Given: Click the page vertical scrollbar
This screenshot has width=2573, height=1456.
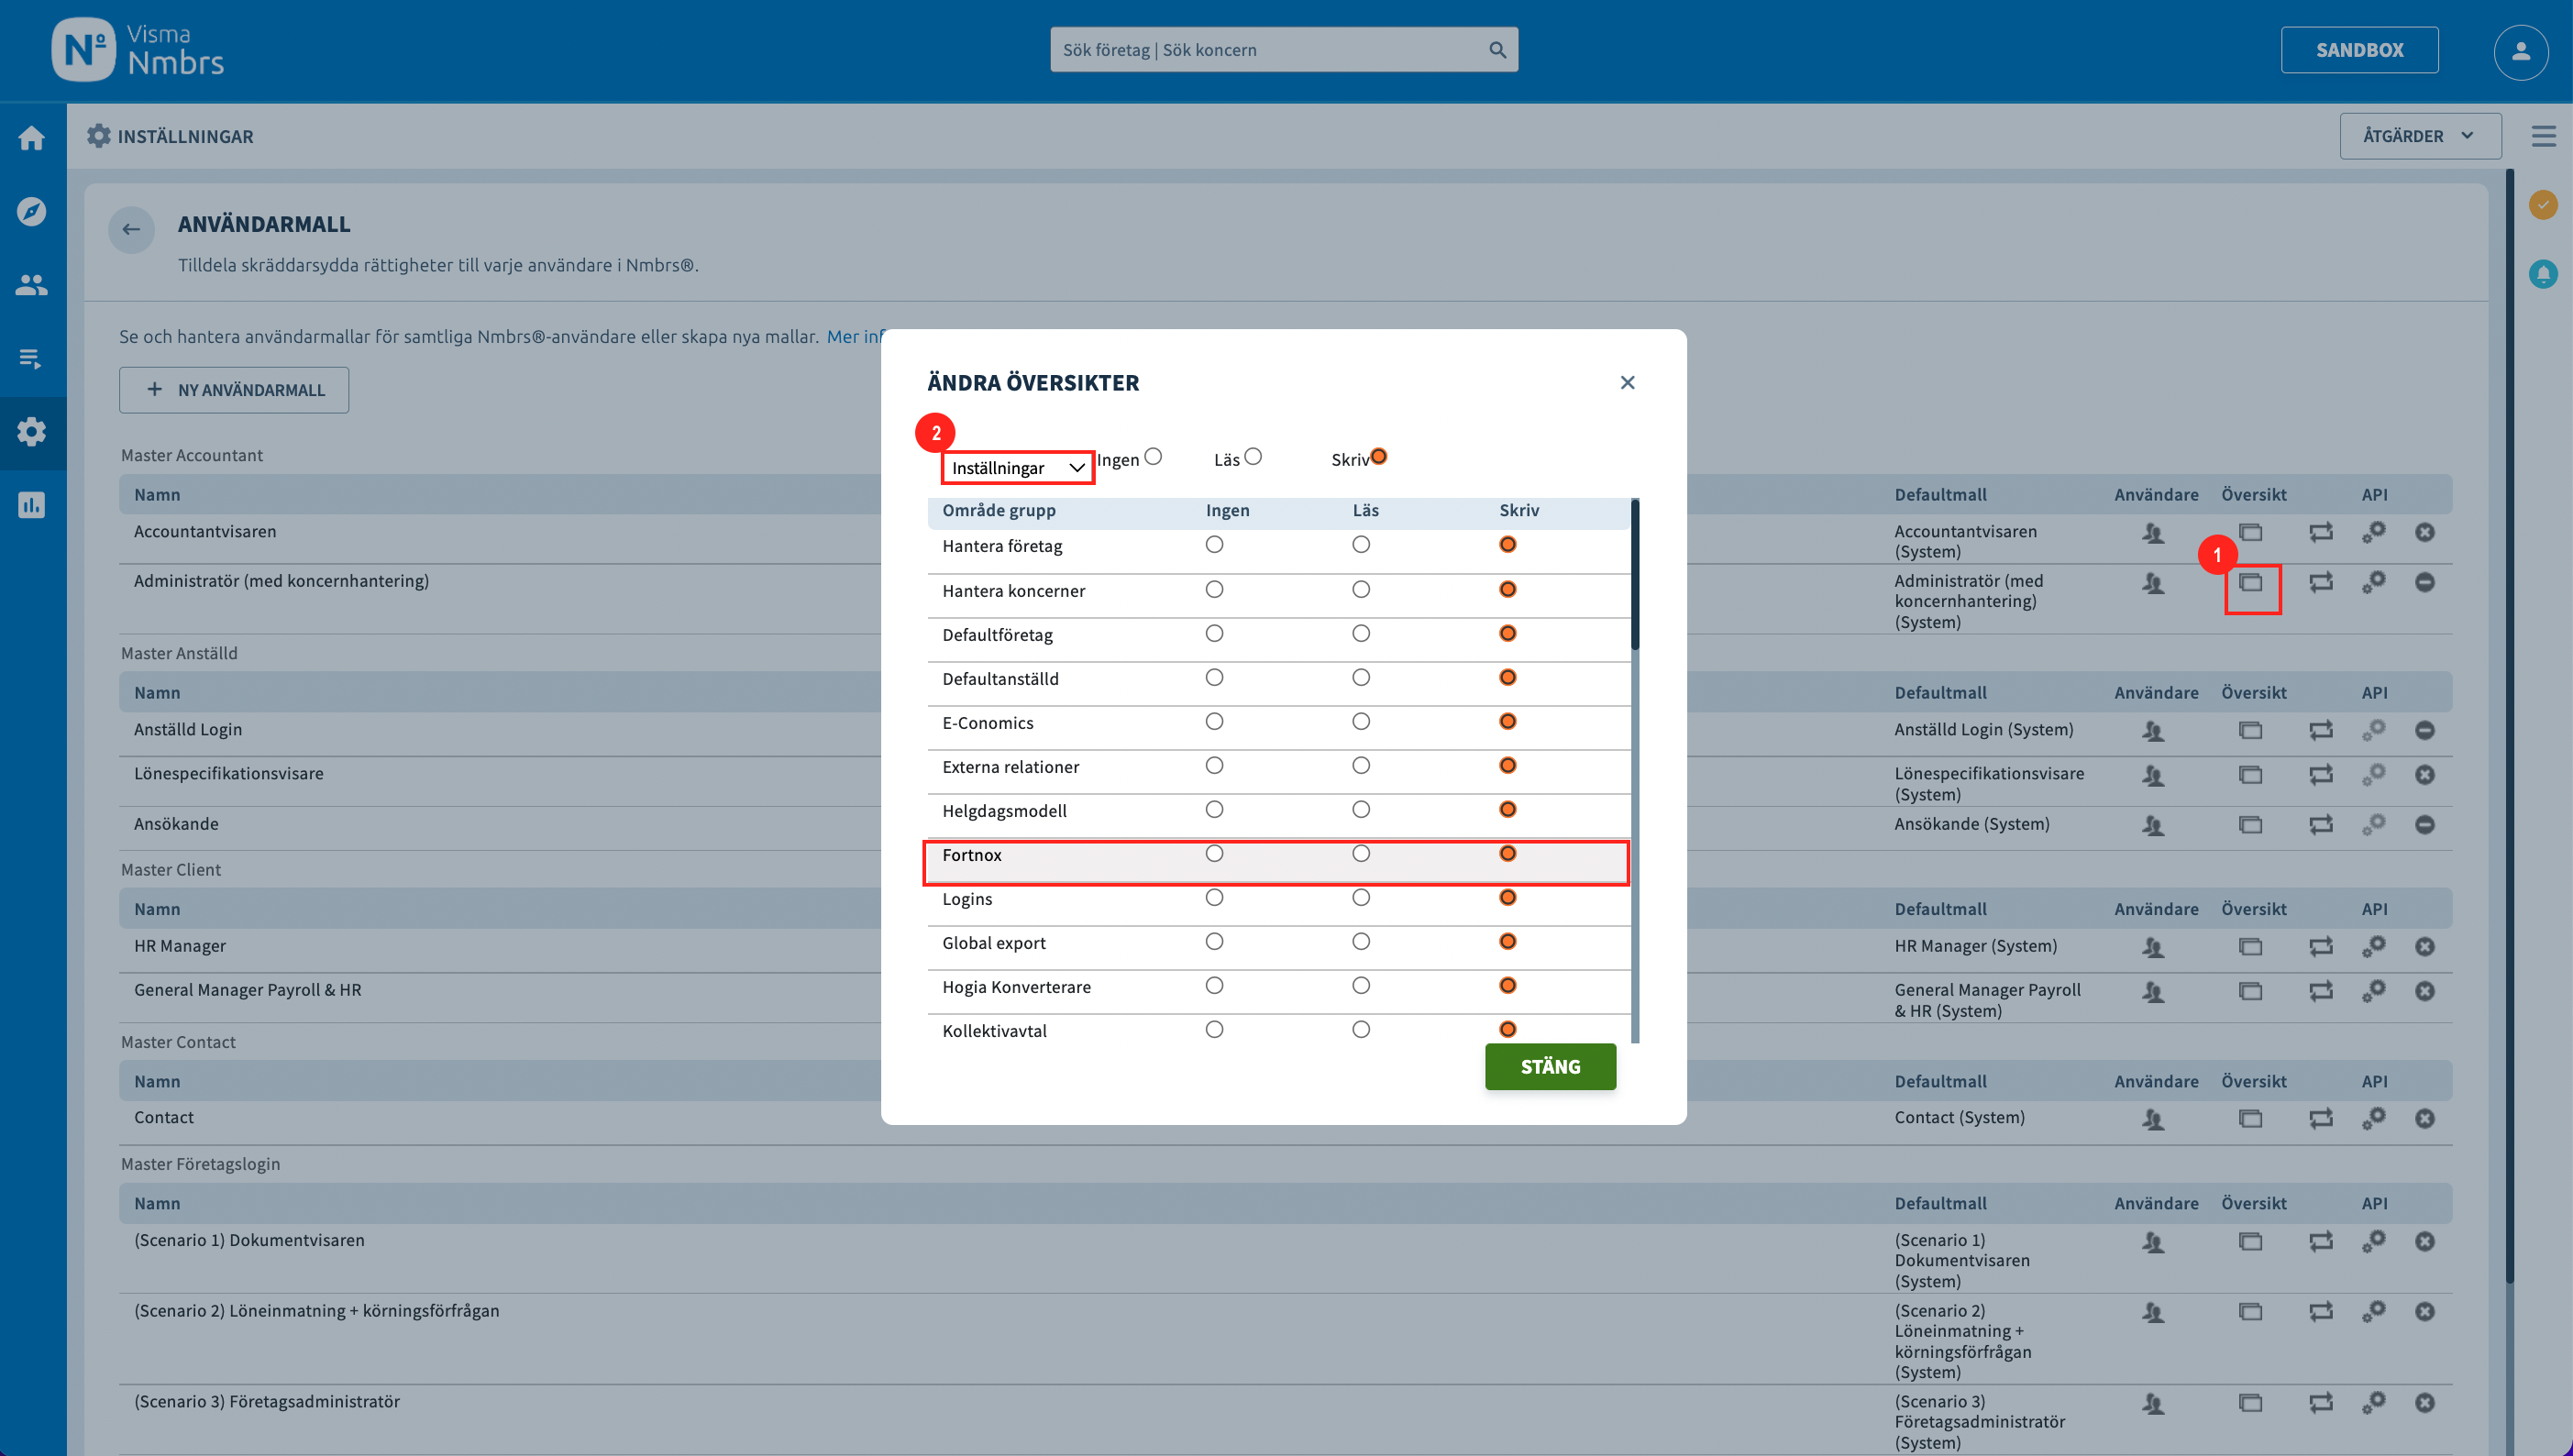Looking at the screenshot, I should (x=2509, y=725).
